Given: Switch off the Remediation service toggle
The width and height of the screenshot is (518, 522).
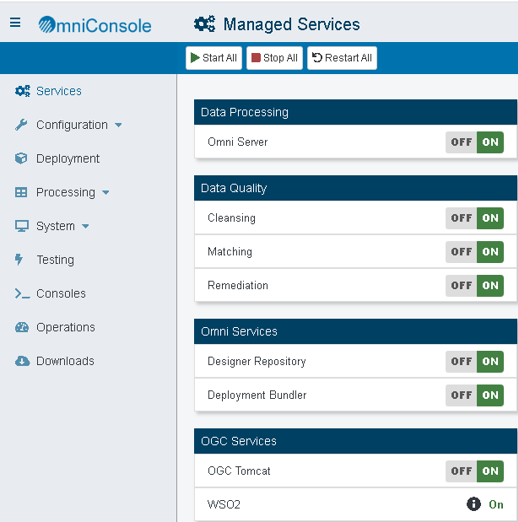Looking at the screenshot, I should 474,285.
